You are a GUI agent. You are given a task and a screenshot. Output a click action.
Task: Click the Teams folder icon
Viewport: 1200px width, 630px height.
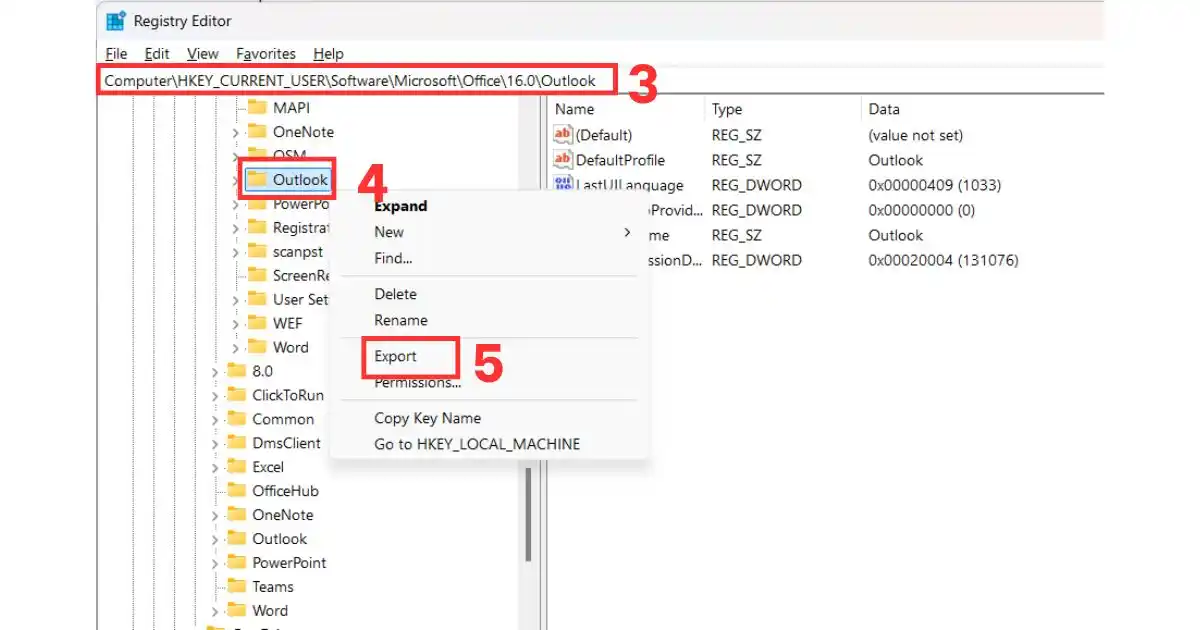click(x=236, y=587)
